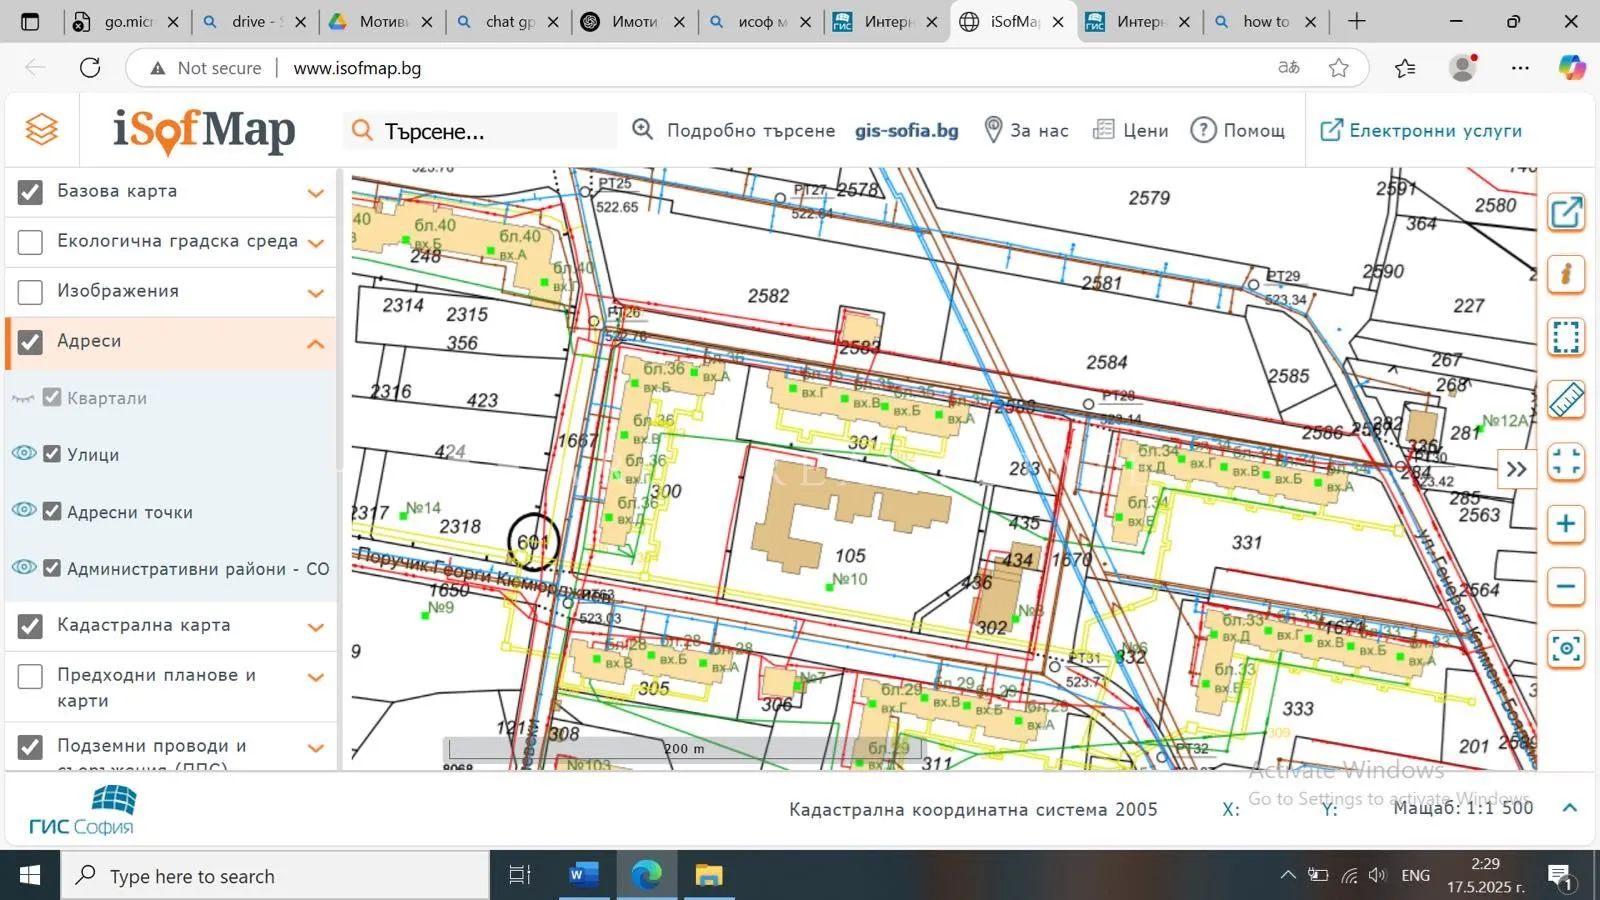Zoom out with the minus button
The height and width of the screenshot is (900, 1600).
1566,587
